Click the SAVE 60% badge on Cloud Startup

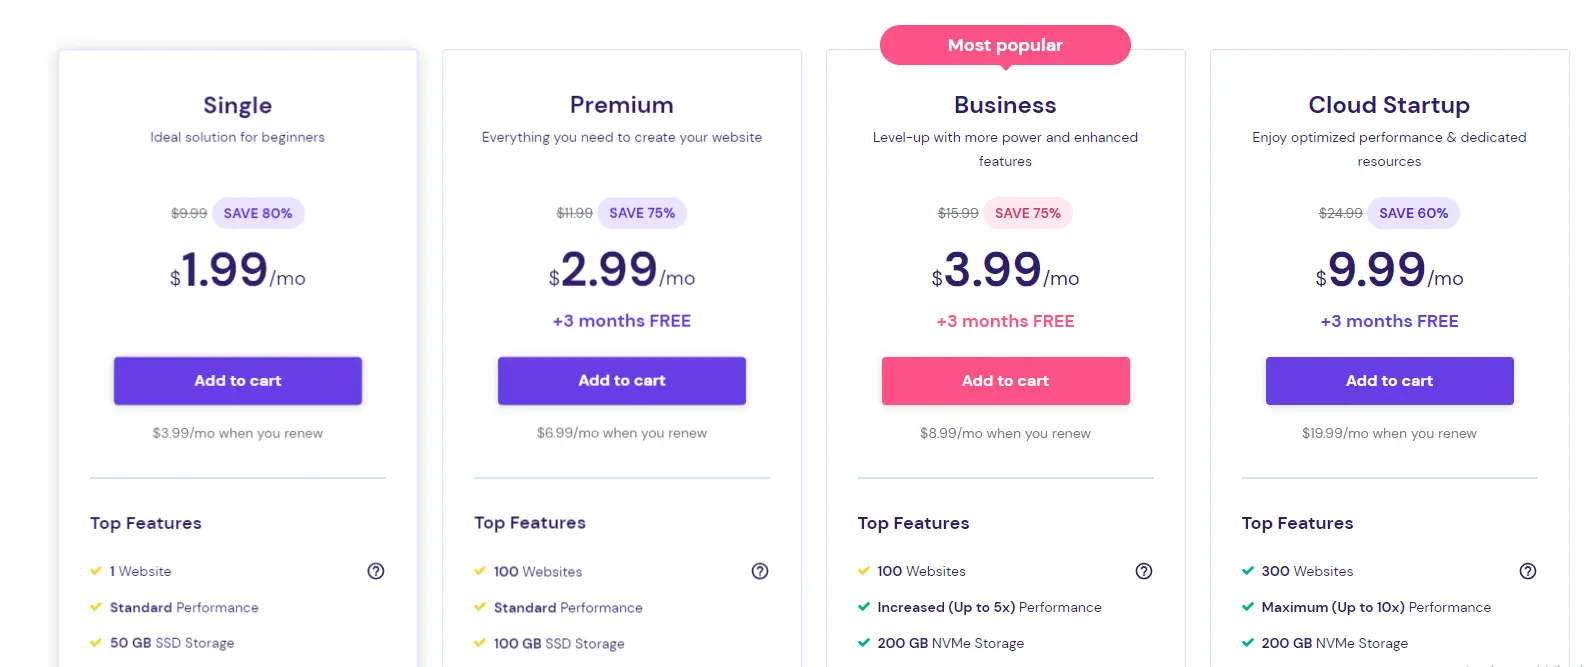click(1413, 213)
